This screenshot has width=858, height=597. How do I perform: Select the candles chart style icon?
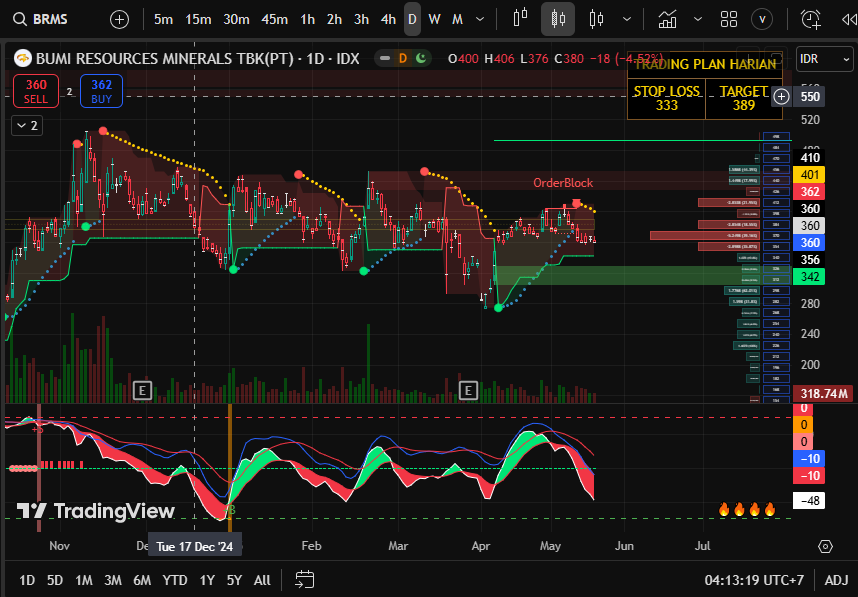tap(558, 19)
